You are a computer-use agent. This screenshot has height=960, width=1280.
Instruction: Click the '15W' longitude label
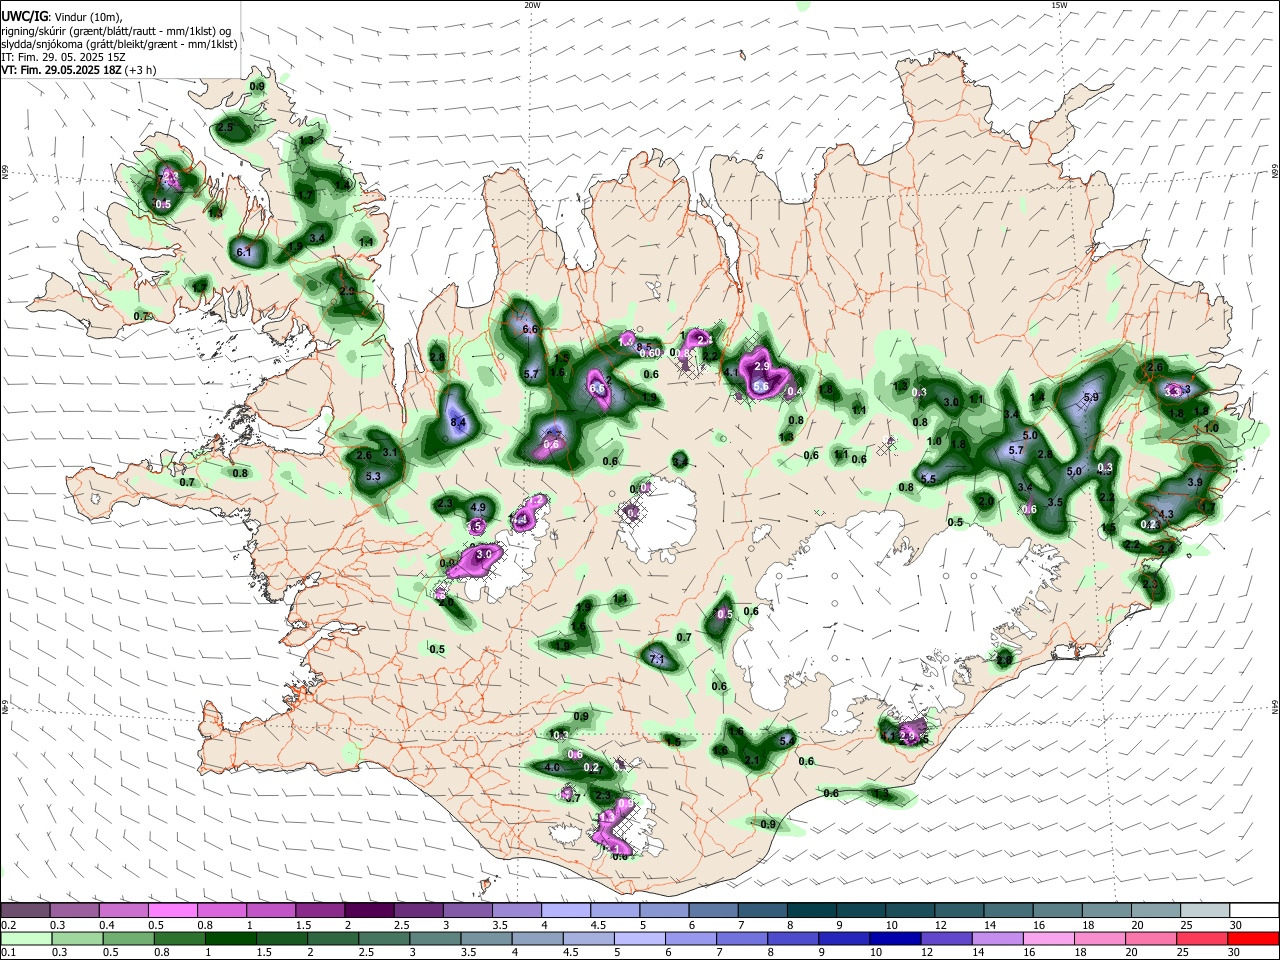pos(1059,5)
